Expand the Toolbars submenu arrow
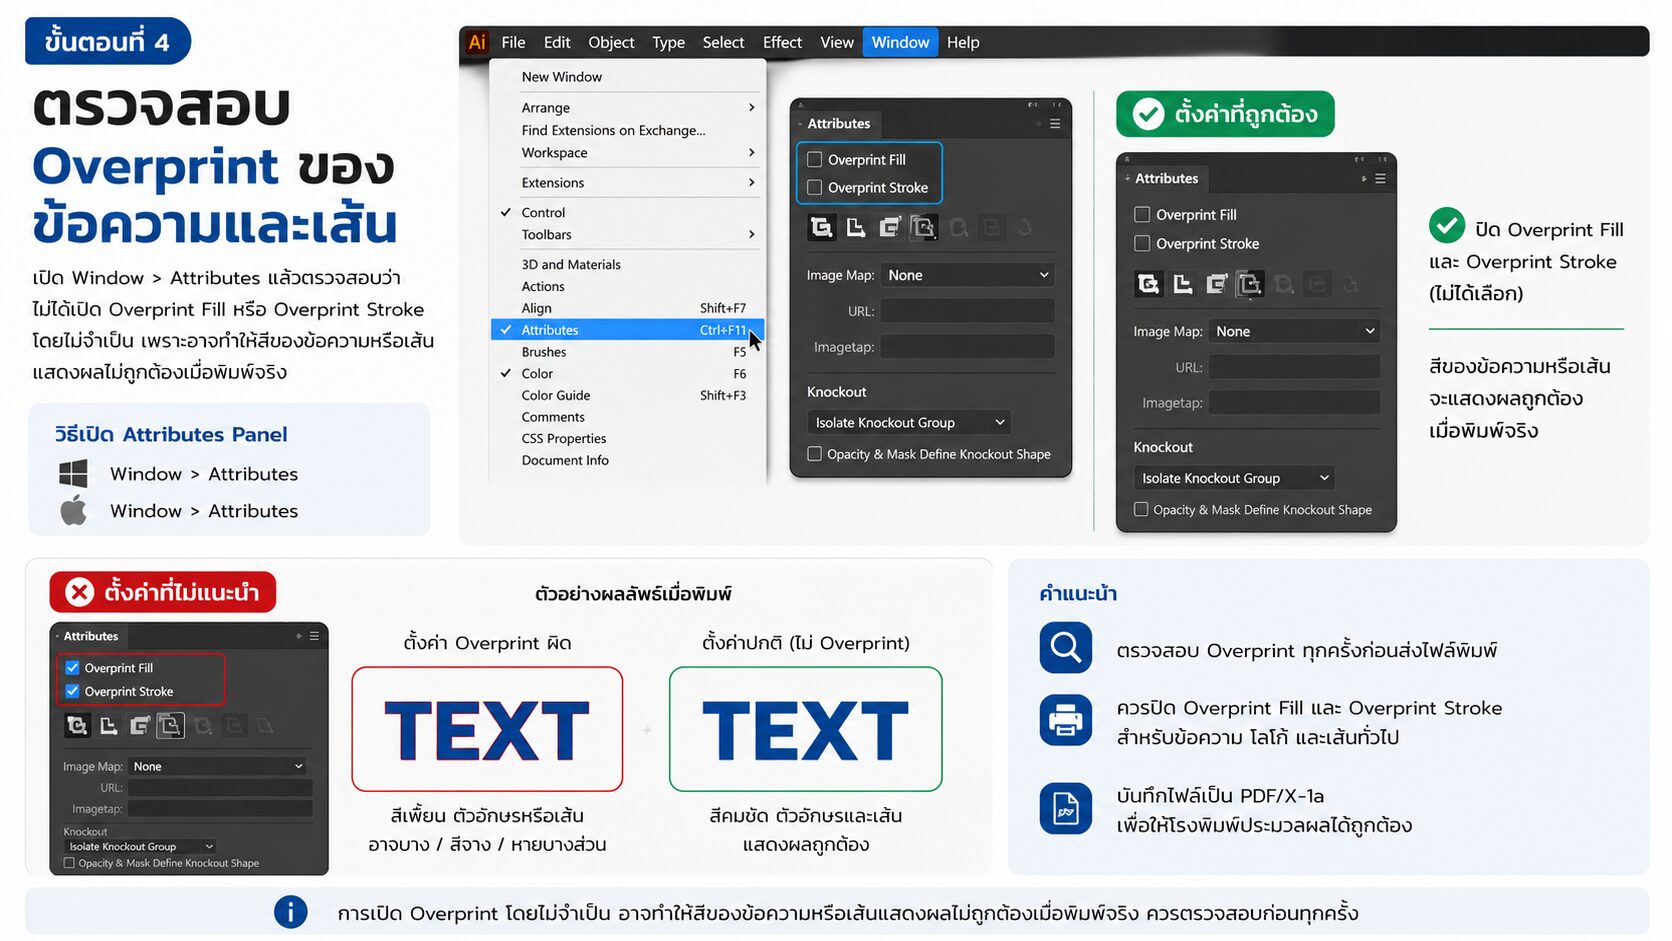 click(752, 235)
